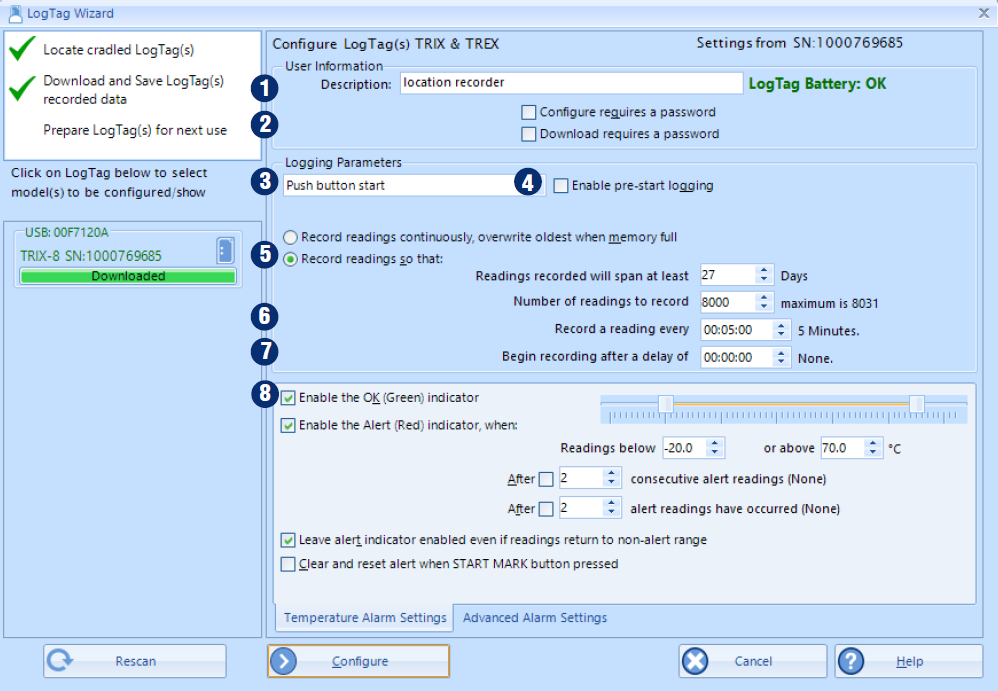Select Record readings continuously option
The width and height of the screenshot is (998, 691).
[x=290, y=237]
